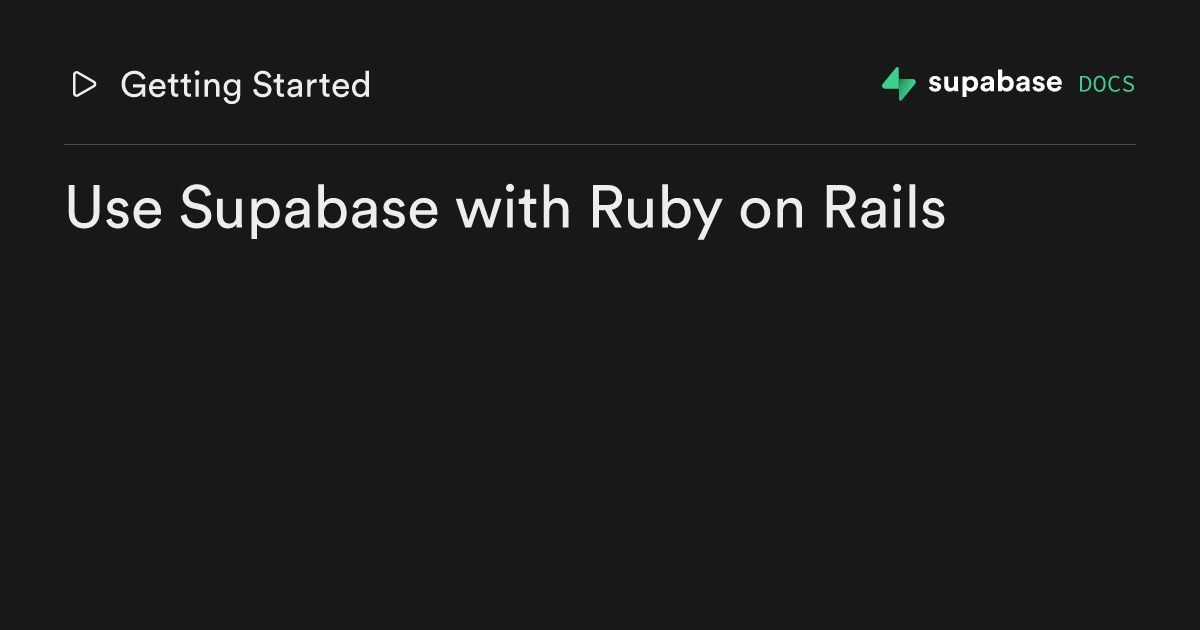Click the word "Supabase" in the title
Screen dimensions: 1200x630
point(308,210)
